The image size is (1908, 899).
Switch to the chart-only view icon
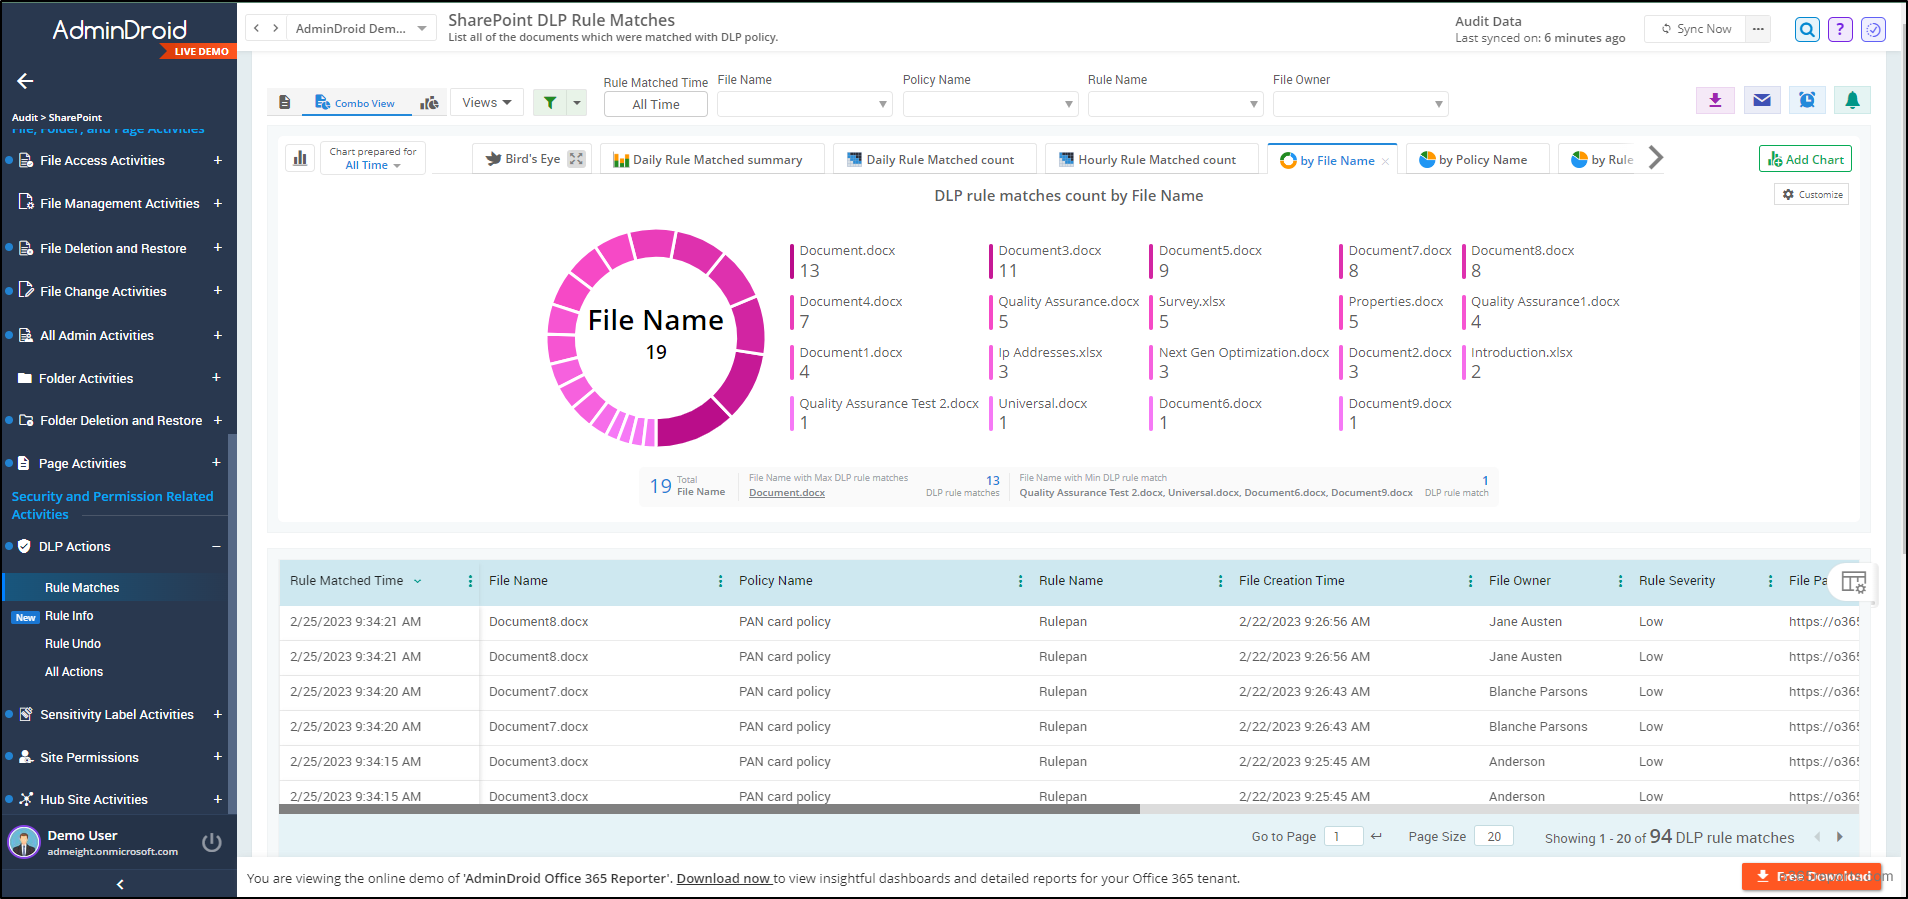429,102
